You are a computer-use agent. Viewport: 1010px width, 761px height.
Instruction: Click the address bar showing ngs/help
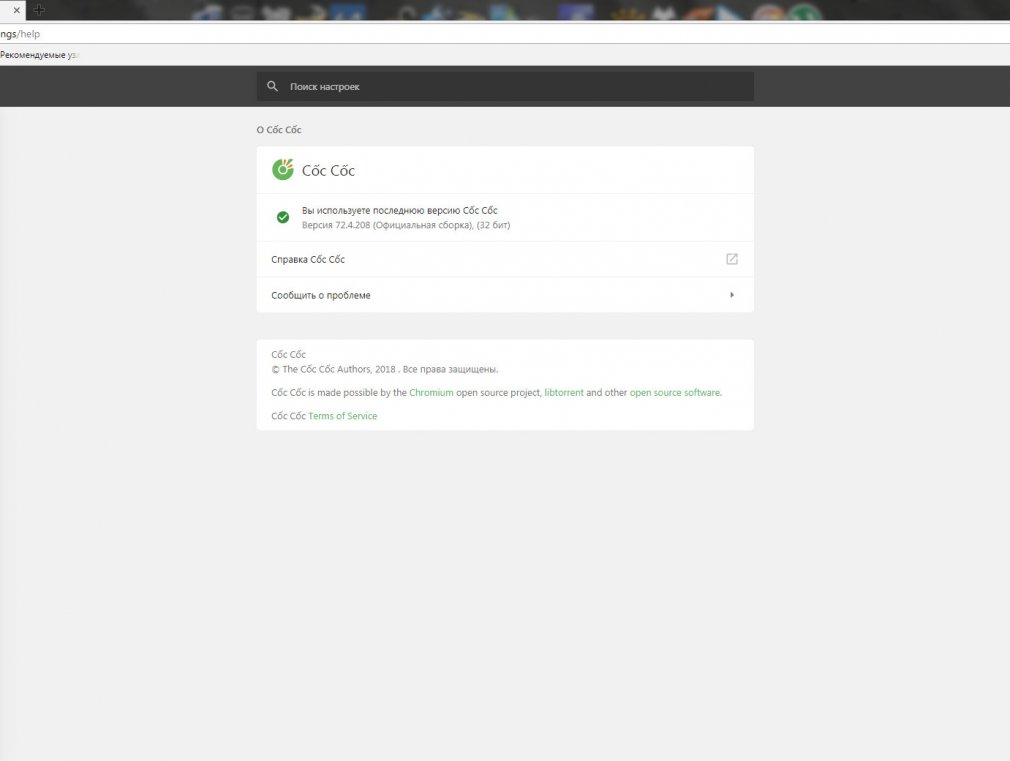click(x=505, y=34)
